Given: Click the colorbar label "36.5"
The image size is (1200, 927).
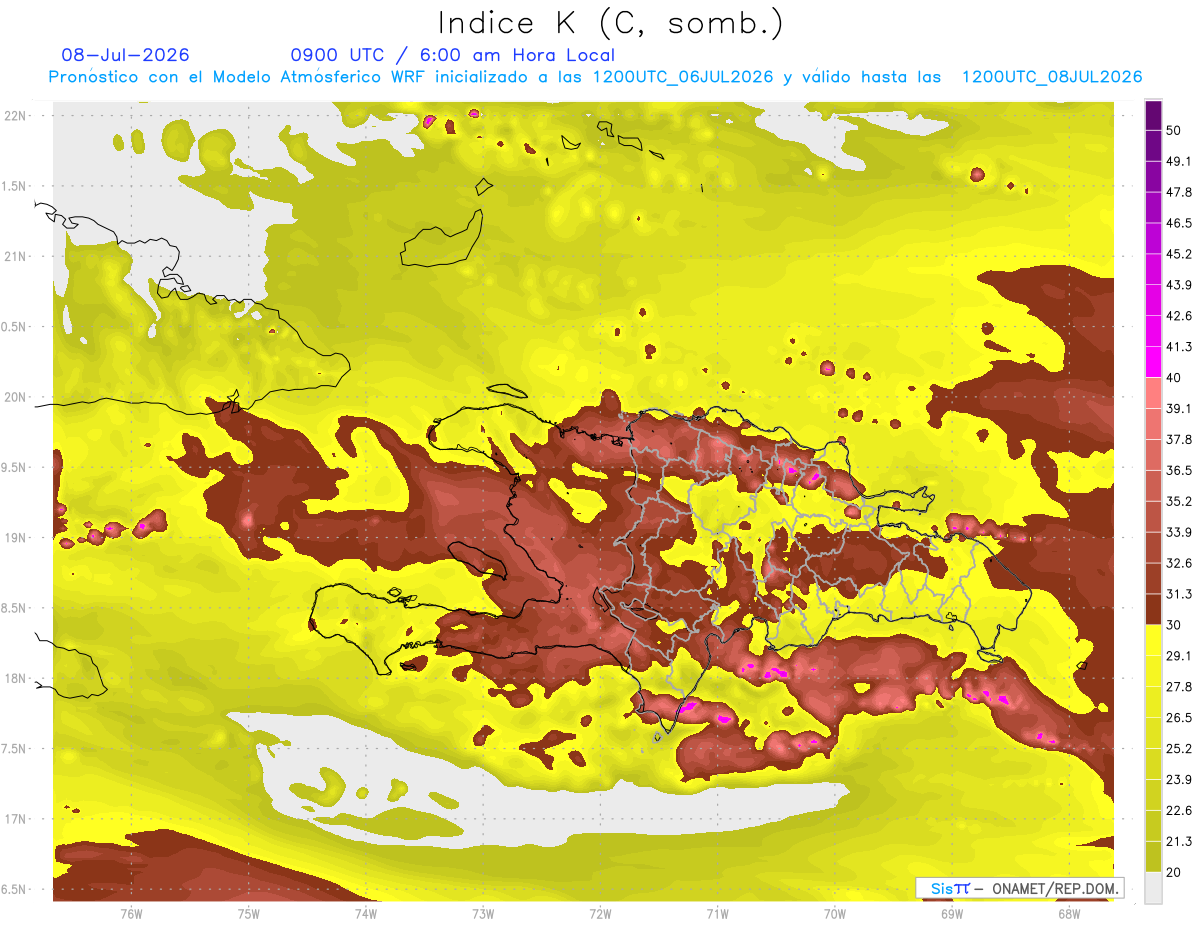Looking at the screenshot, I should point(1178,470).
